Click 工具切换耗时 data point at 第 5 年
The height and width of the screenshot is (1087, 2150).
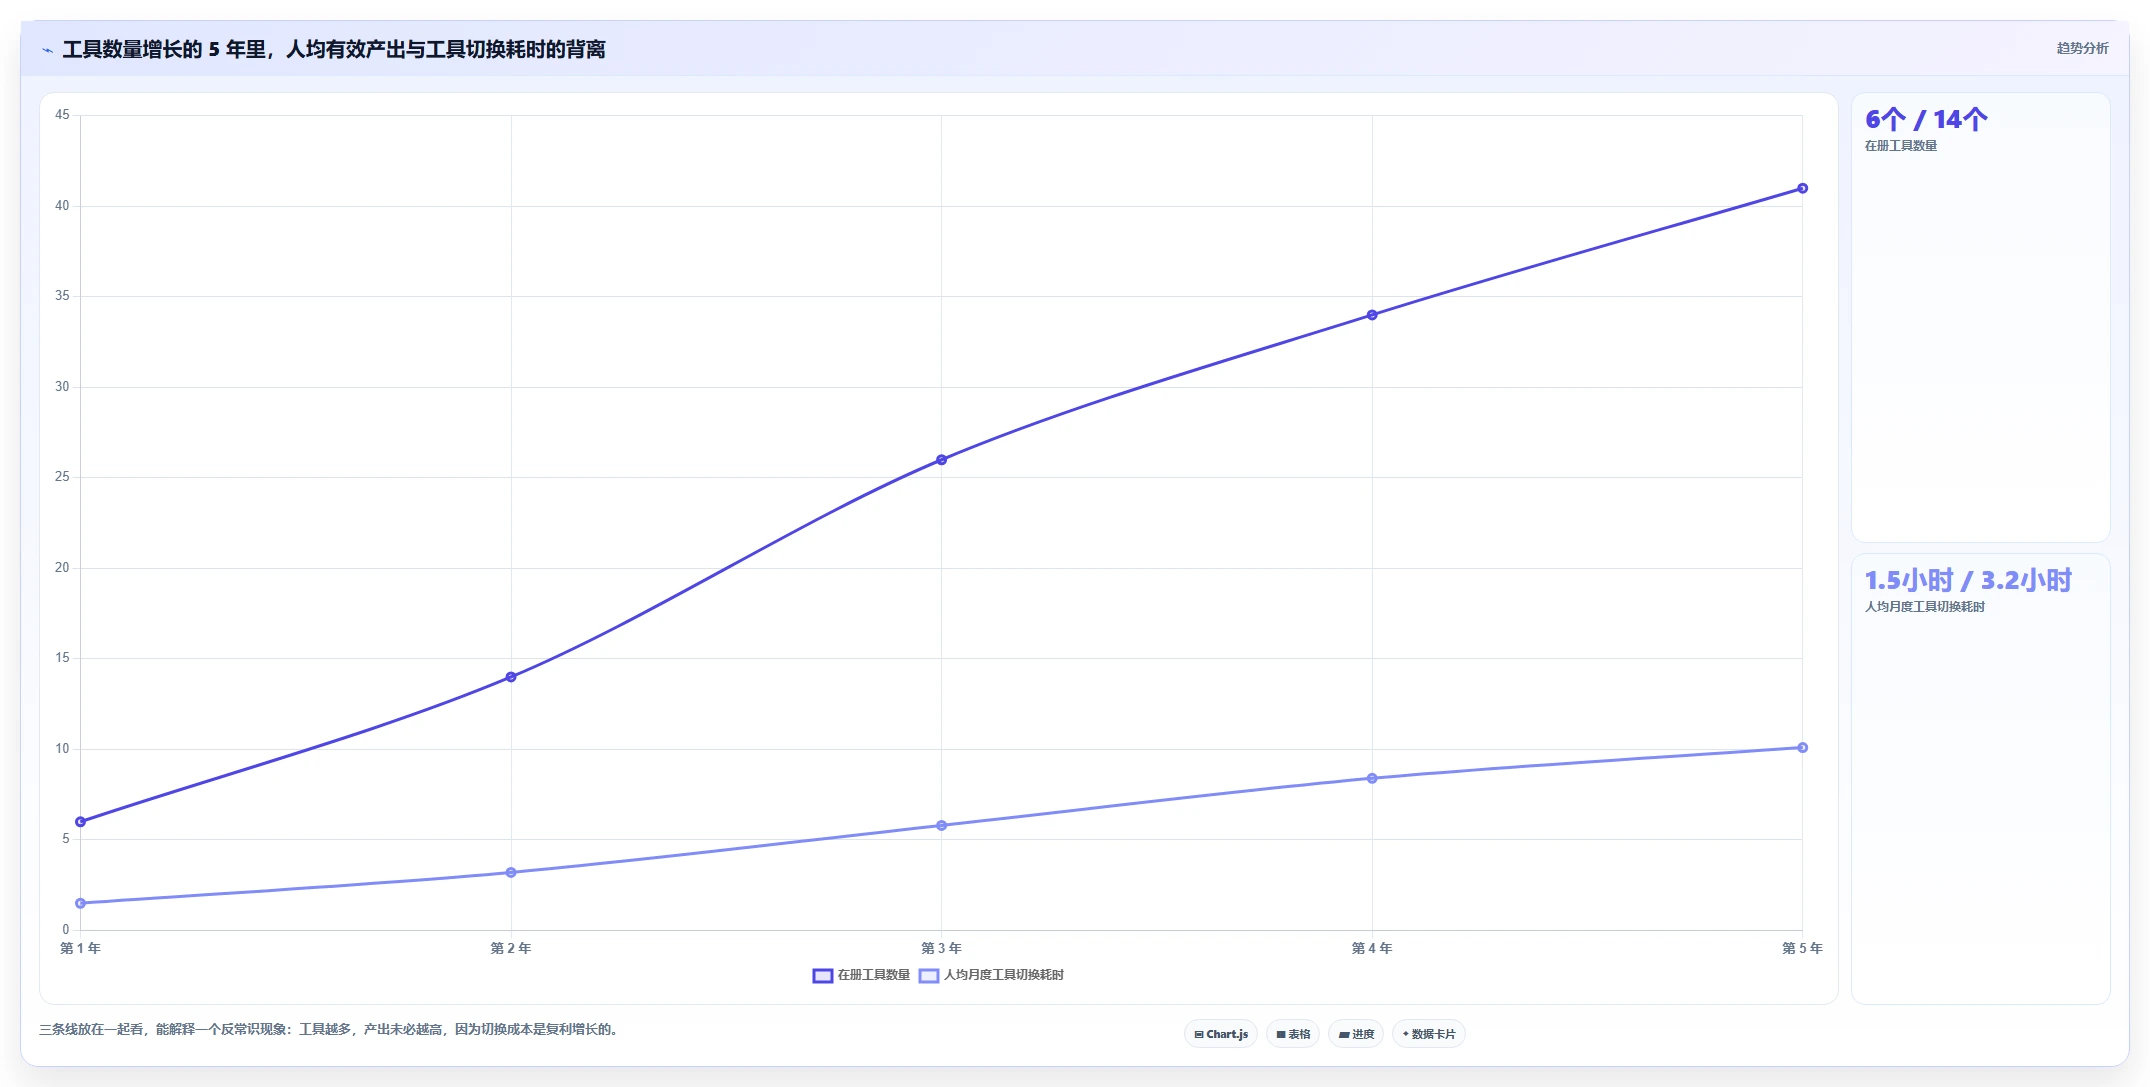click(1802, 747)
